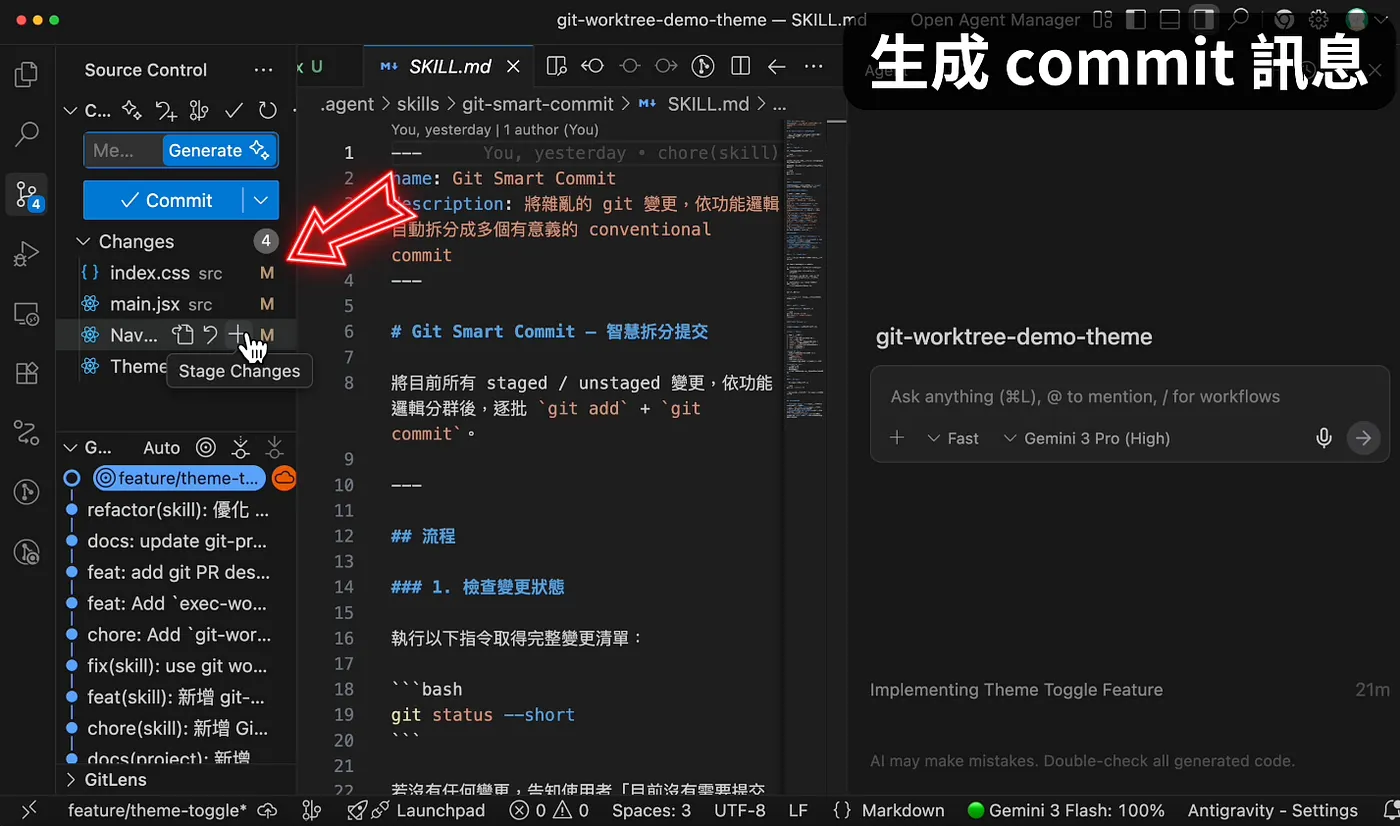This screenshot has height=826, width=1400.
Task: Expand the GitLens section
Action: tap(71, 780)
